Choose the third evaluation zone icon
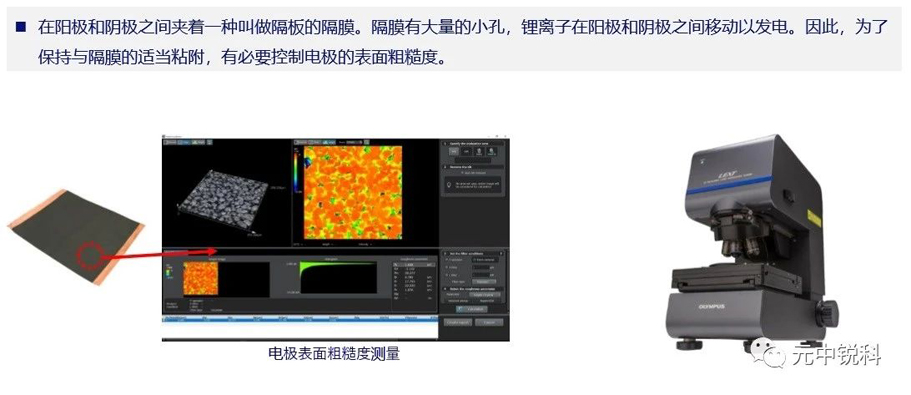The width and height of the screenshot is (911, 395). (479, 151)
